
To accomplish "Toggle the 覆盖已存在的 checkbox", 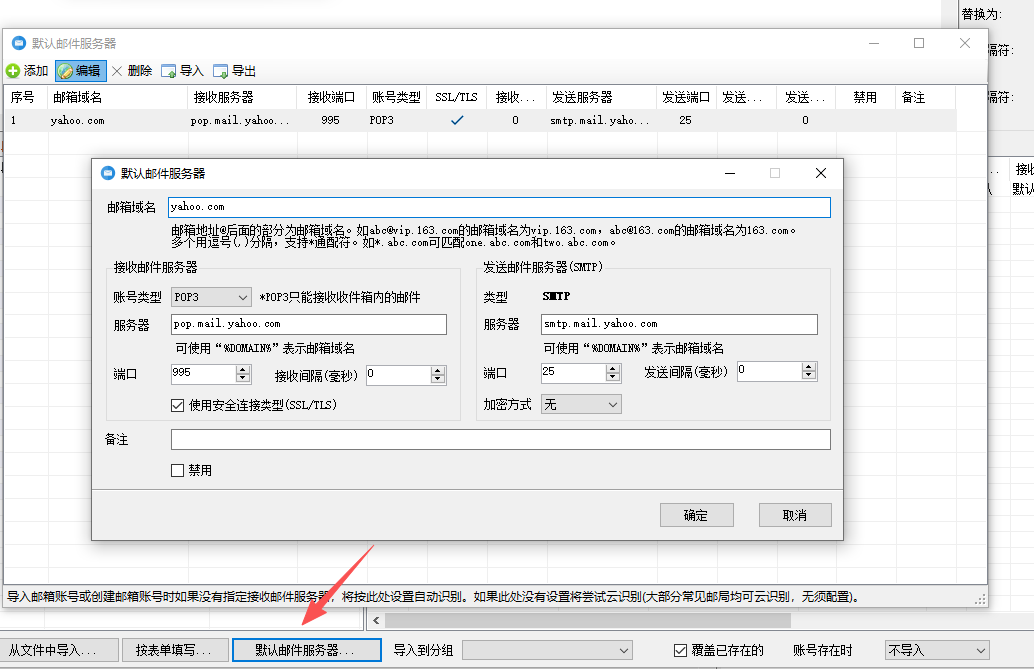I will point(681,651).
